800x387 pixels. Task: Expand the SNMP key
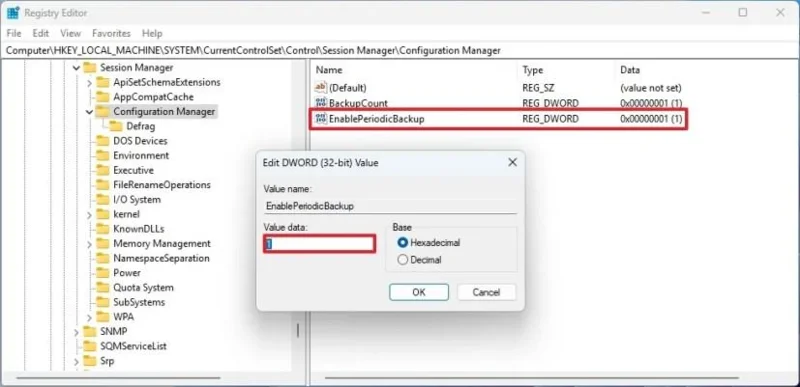(x=76, y=331)
